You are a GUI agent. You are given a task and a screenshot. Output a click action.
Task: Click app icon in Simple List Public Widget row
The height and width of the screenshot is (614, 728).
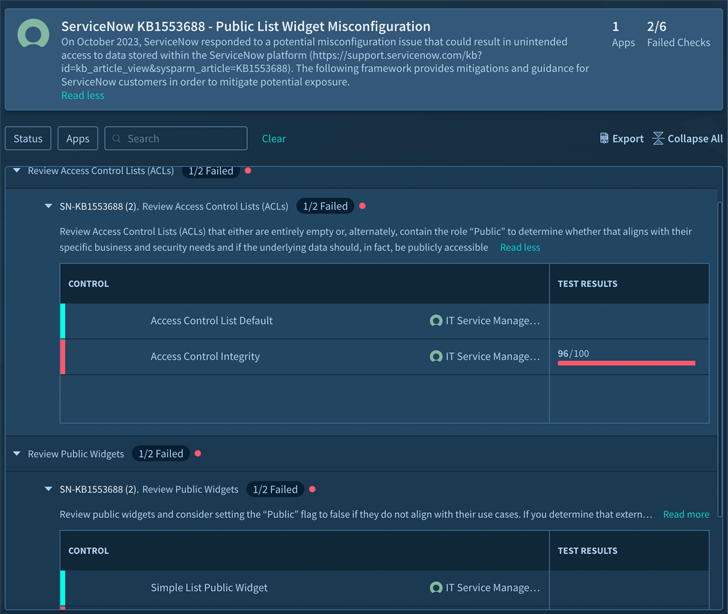436,588
